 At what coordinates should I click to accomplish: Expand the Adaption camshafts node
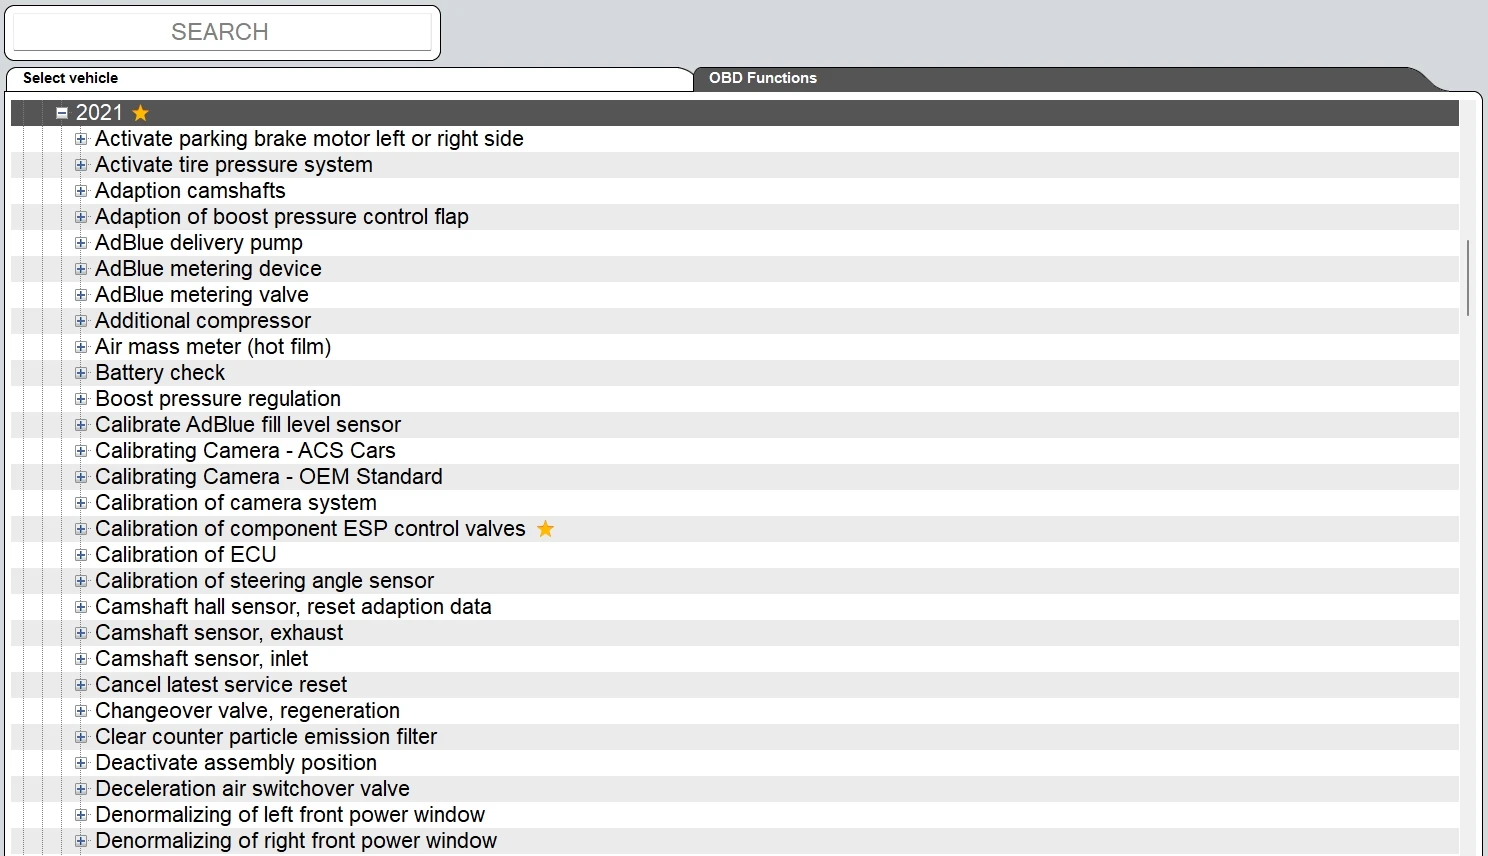click(81, 191)
